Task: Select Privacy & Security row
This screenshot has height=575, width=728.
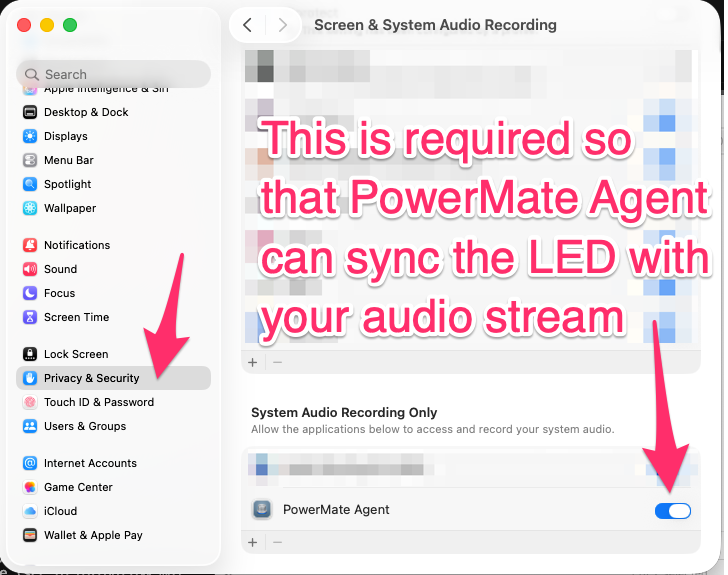Action: [x=113, y=378]
